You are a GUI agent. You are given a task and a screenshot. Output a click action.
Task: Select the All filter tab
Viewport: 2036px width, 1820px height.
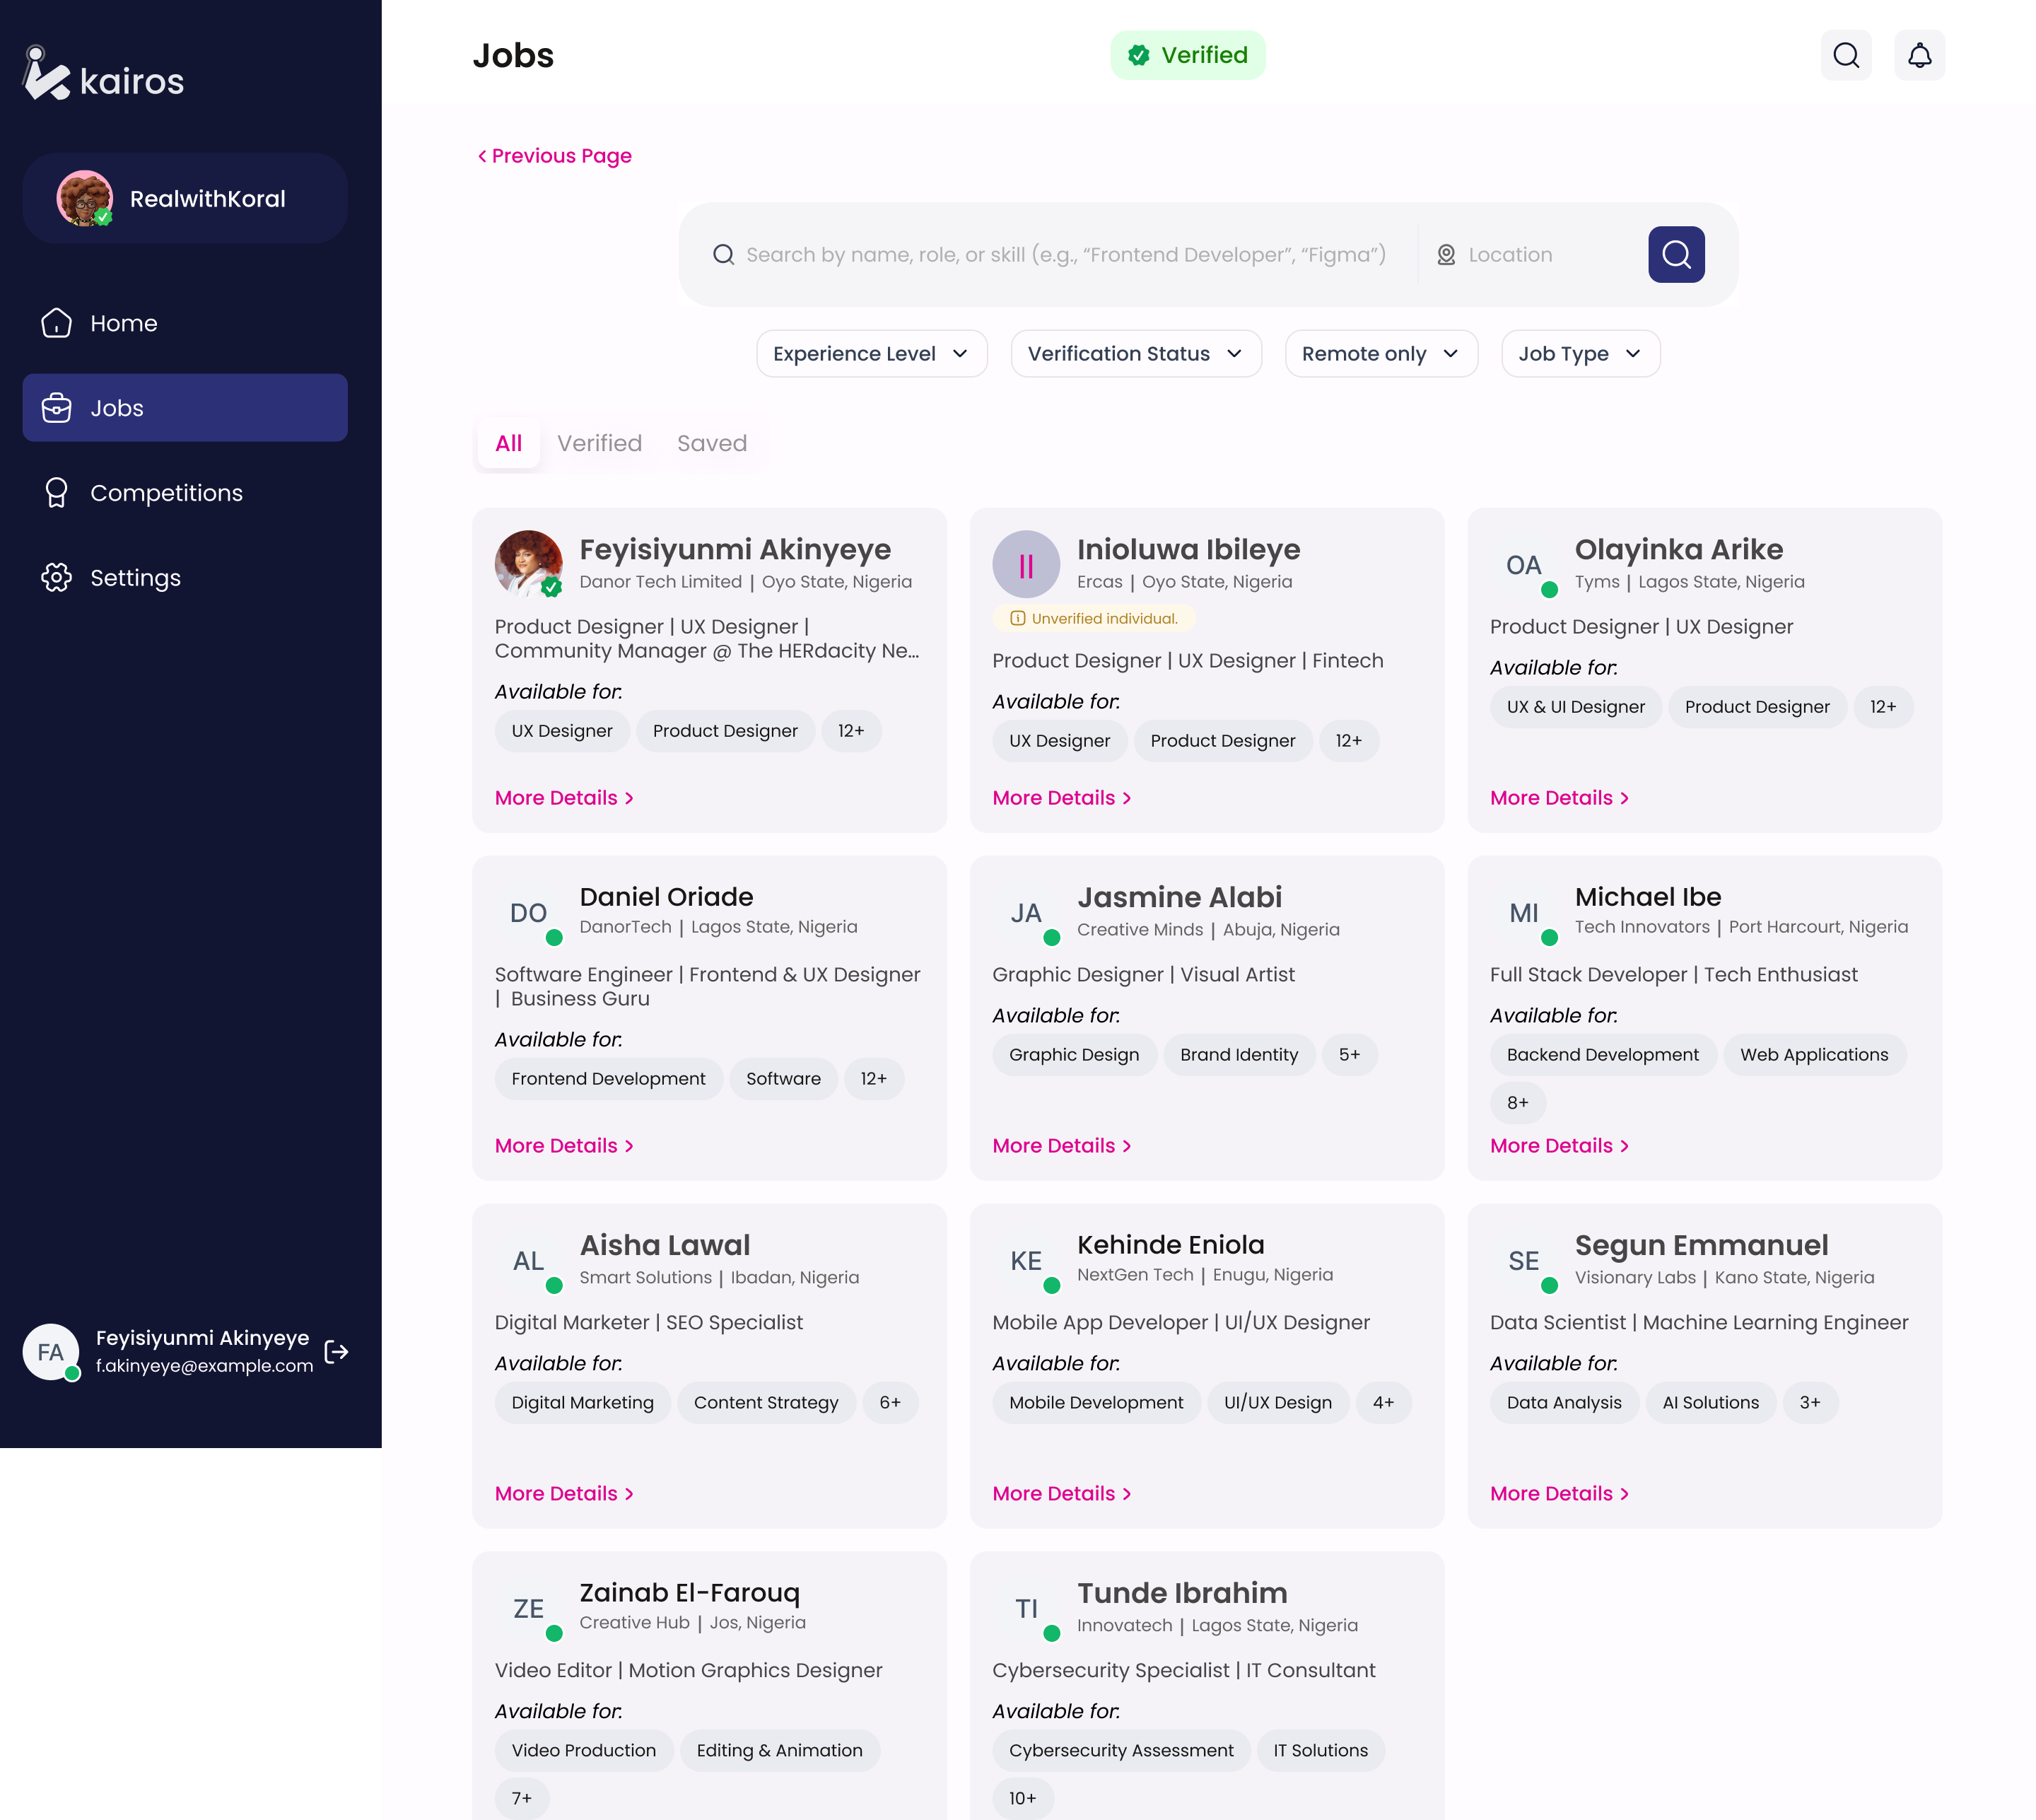[x=508, y=443]
